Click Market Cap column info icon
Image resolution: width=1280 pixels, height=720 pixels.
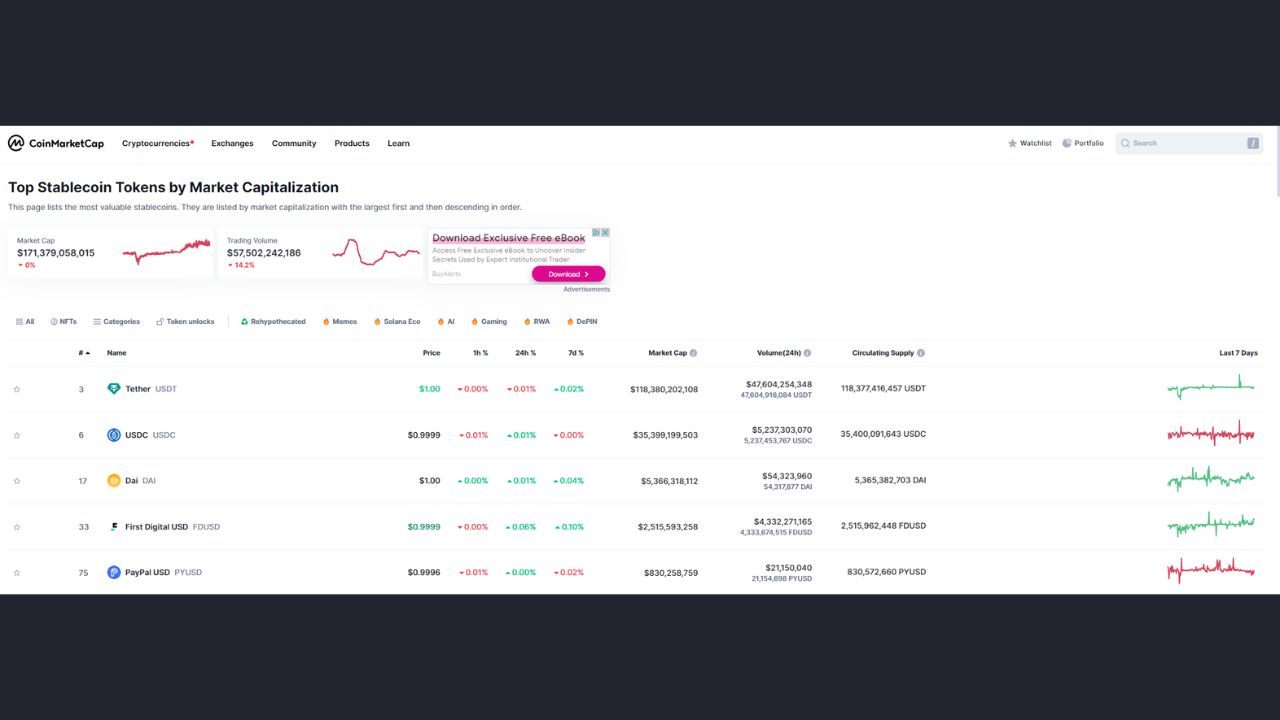(x=693, y=353)
